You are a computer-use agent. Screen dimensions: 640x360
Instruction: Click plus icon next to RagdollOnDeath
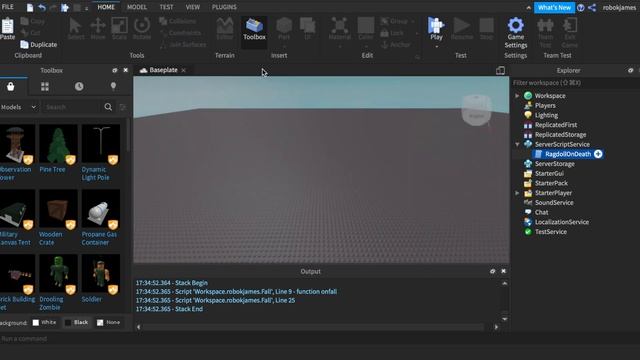(598, 154)
